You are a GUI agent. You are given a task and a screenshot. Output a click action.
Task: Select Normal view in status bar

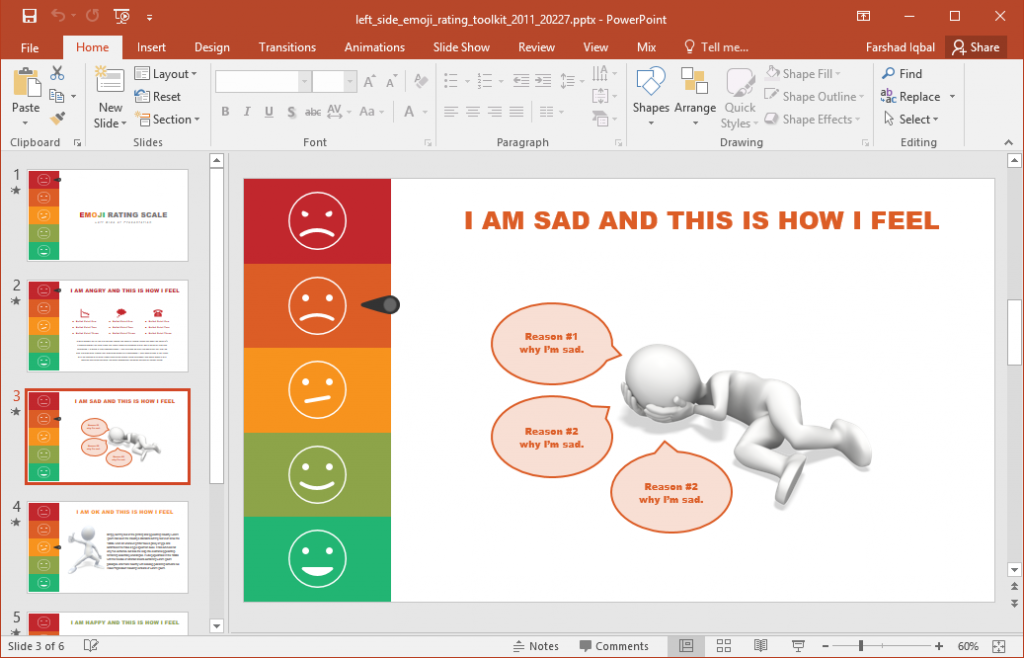pyautogui.click(x=686, y=646)
